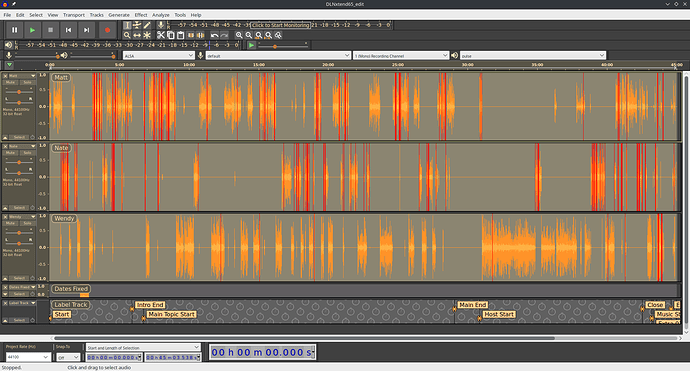Choose the Zoom magnifier tool
690x371 pixels.
[127, 35]
